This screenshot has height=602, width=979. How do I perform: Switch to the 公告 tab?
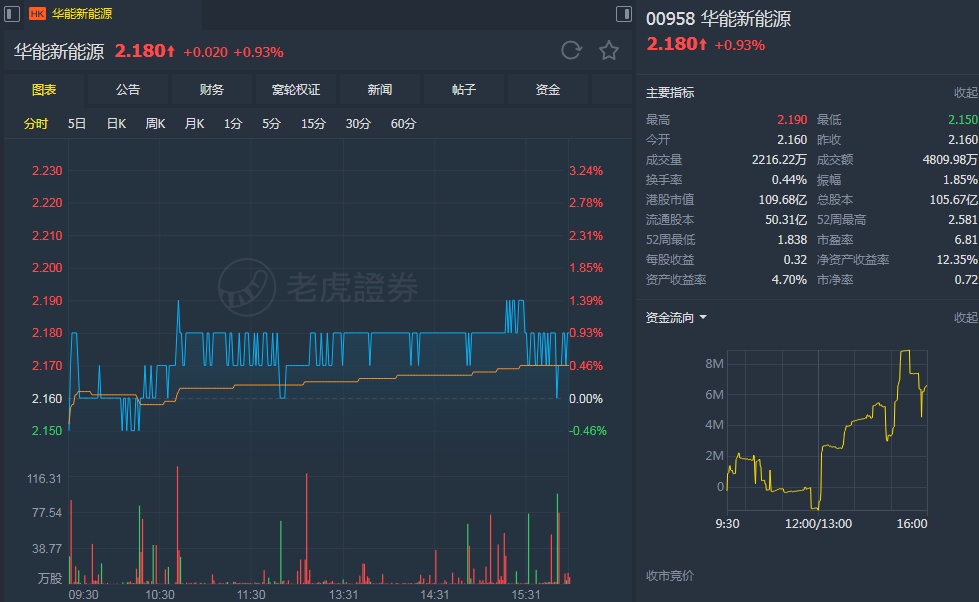click(128, 90)
